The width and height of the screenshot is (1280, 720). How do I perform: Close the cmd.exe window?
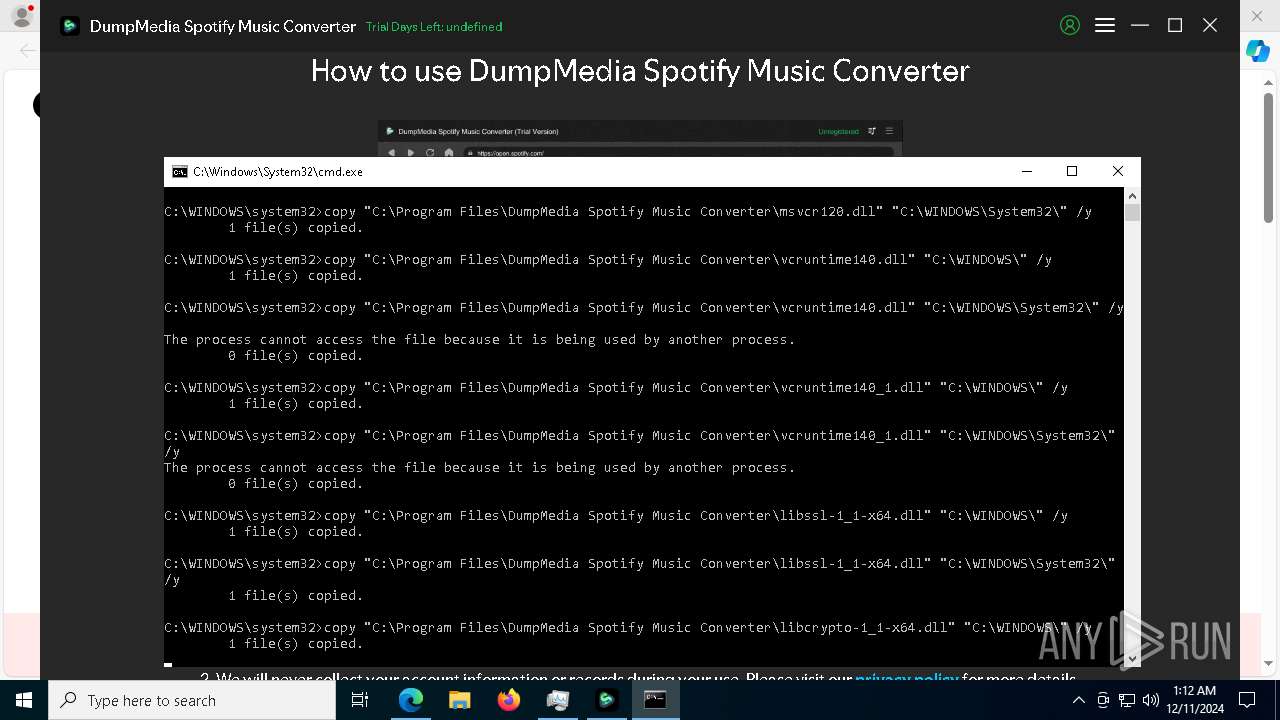coord(1118,172)
